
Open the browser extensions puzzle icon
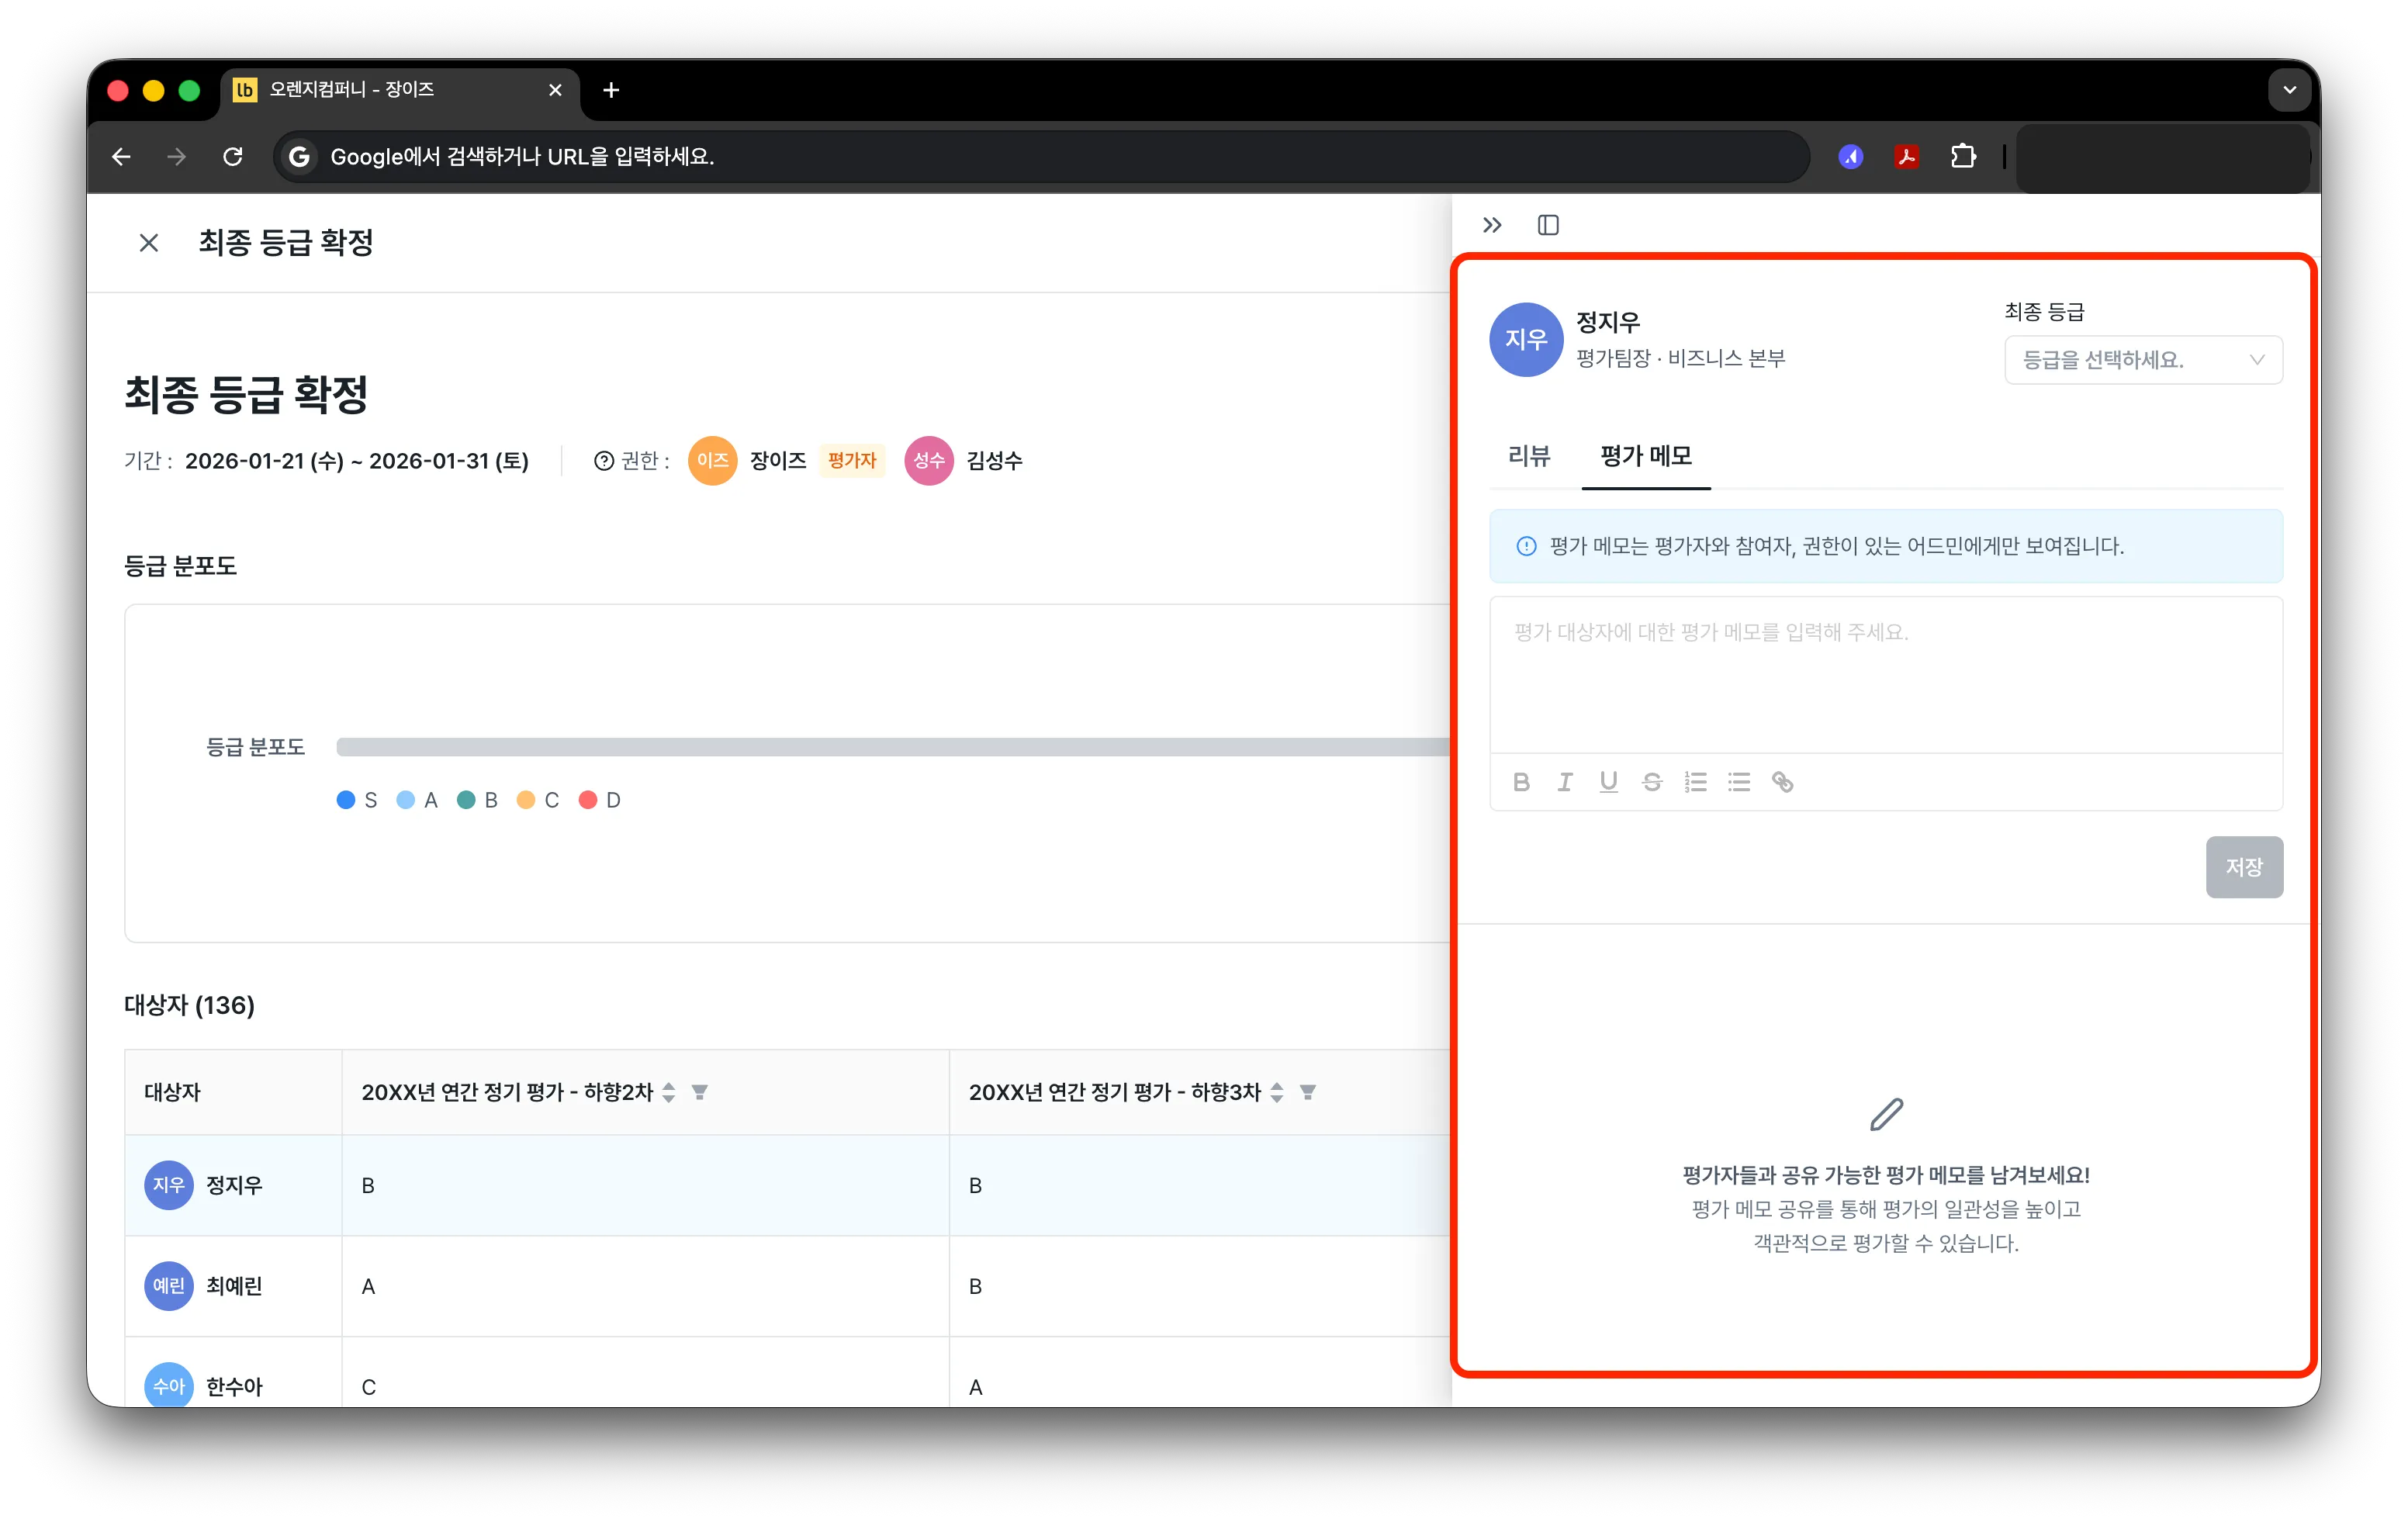point(1963,157)
